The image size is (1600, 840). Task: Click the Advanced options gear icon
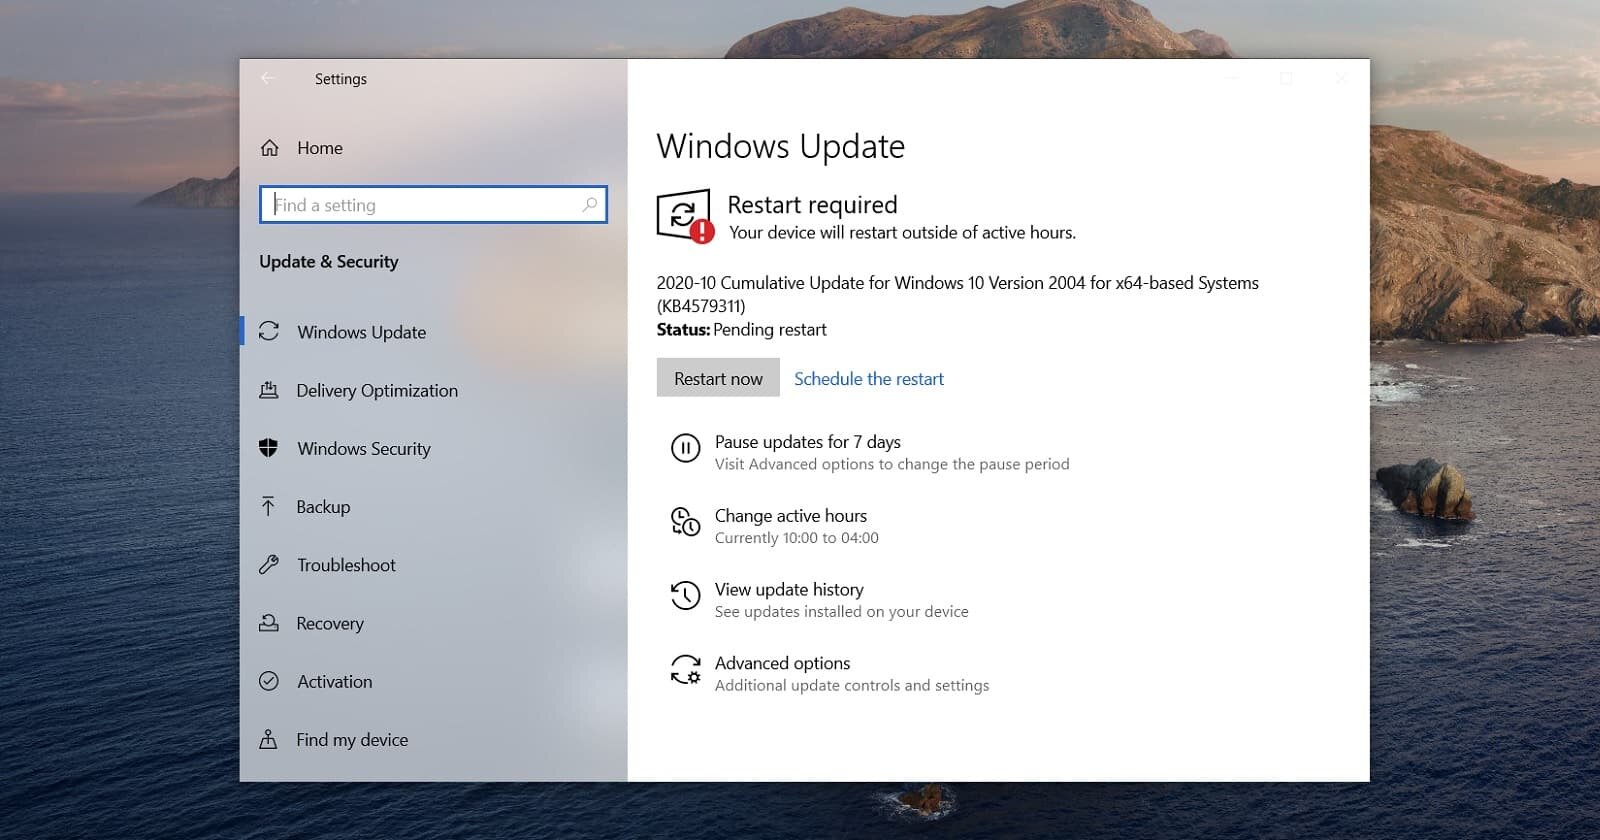click(x=685, y=669)
